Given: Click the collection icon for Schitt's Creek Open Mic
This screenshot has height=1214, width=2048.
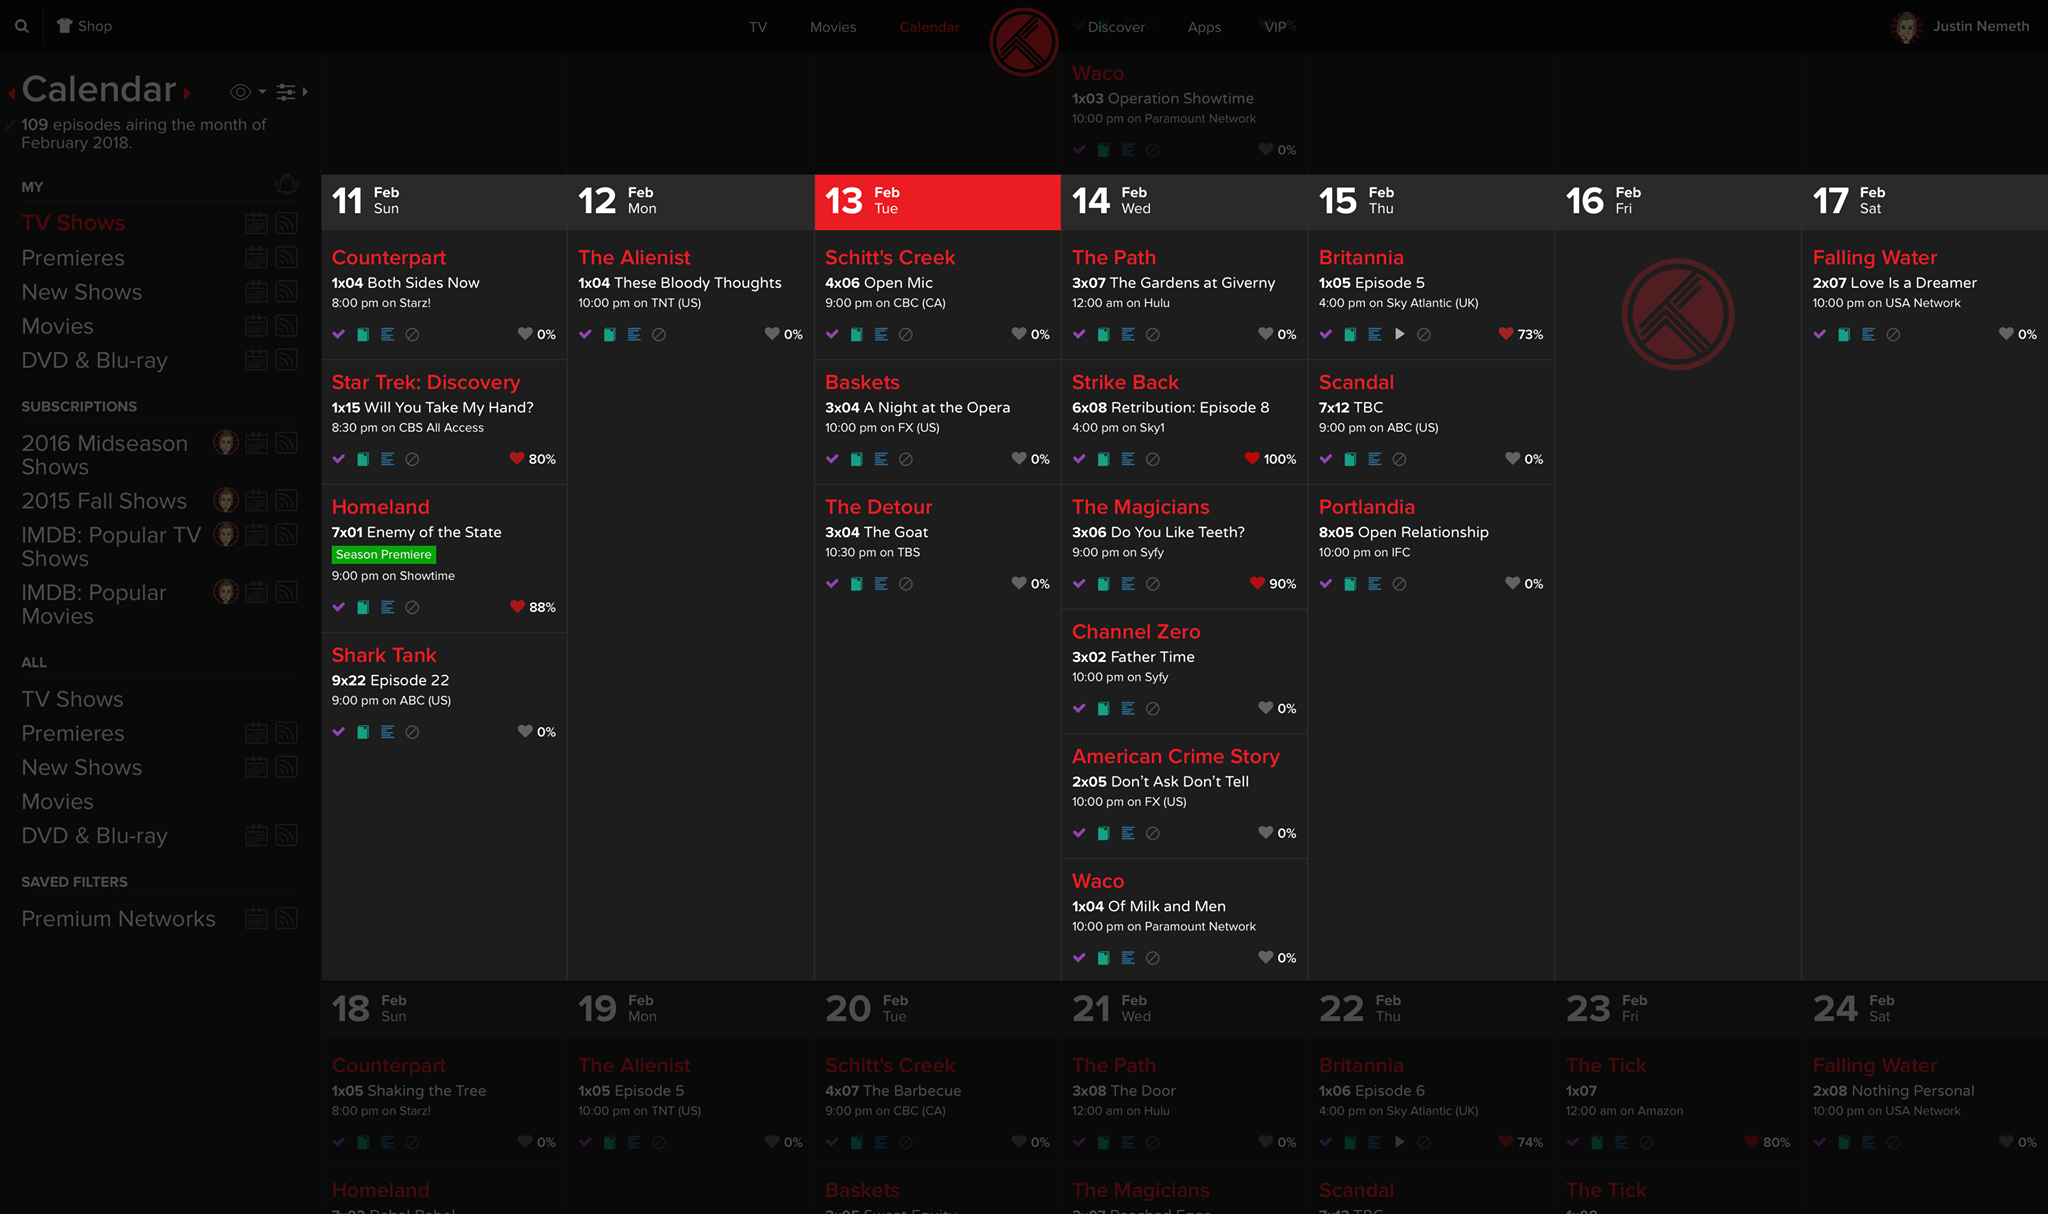Looking at the screenshot, I should (857, 335).
